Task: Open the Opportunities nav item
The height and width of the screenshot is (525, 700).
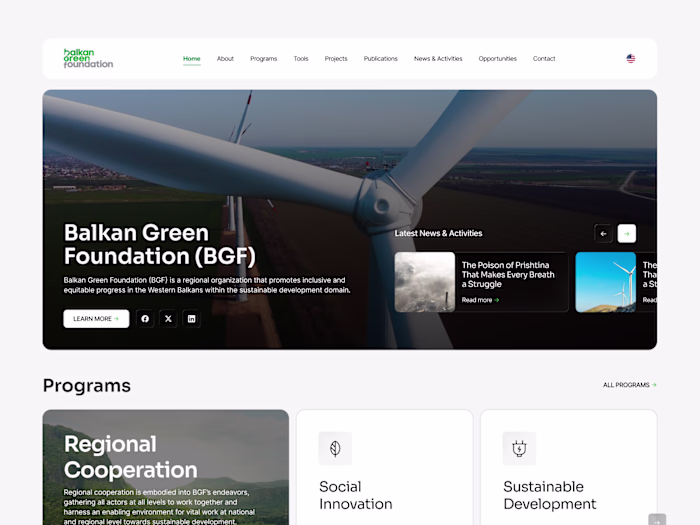Action: [497, 58]
